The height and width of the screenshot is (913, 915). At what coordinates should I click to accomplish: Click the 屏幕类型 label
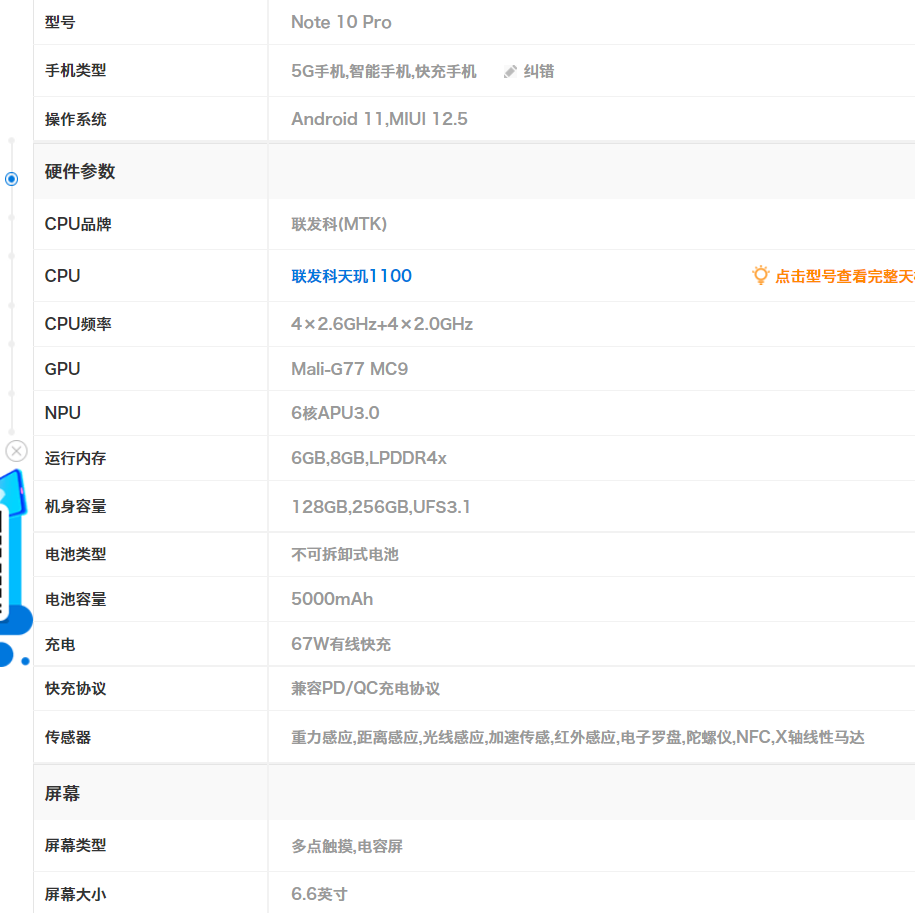75,845
